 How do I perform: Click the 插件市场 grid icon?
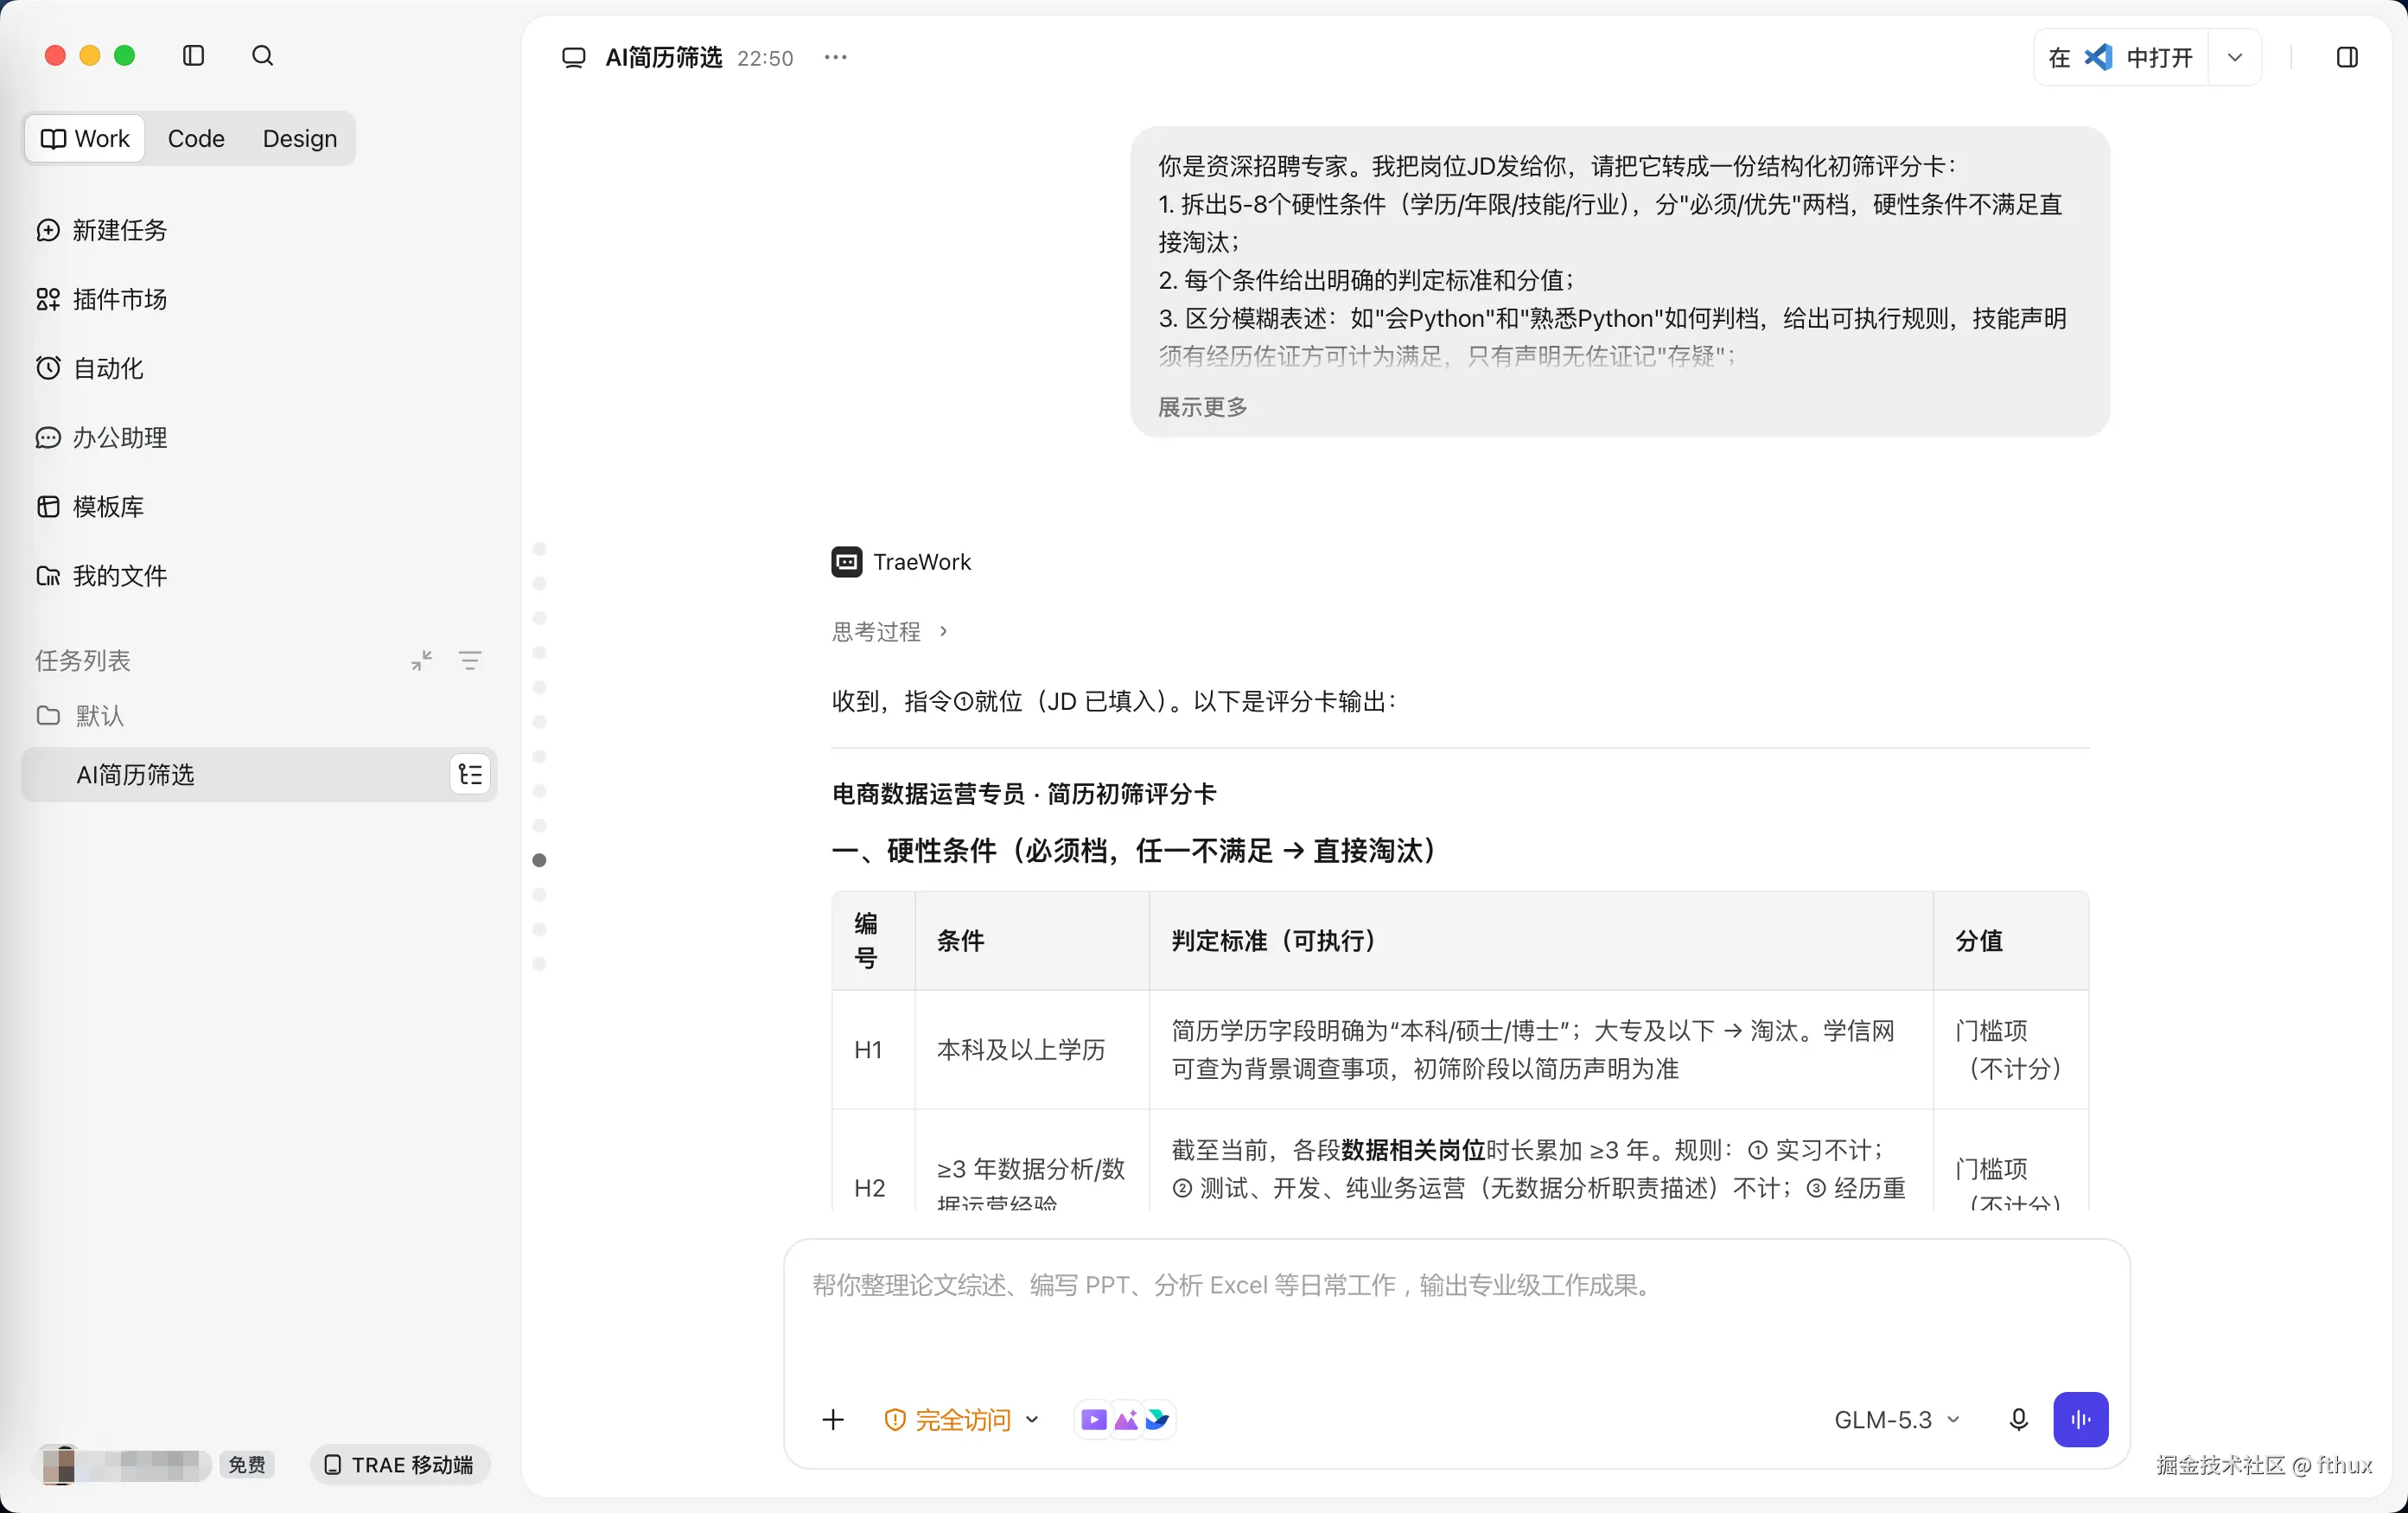[x=48, y=299]
